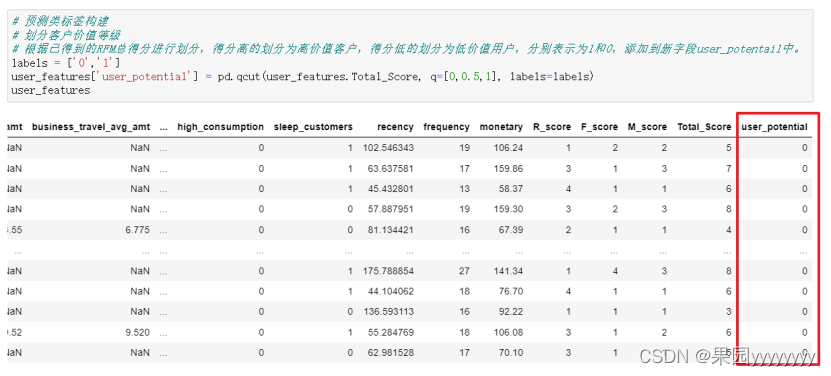Click the code line labels = ['0','1']

(x=66, y=63)
